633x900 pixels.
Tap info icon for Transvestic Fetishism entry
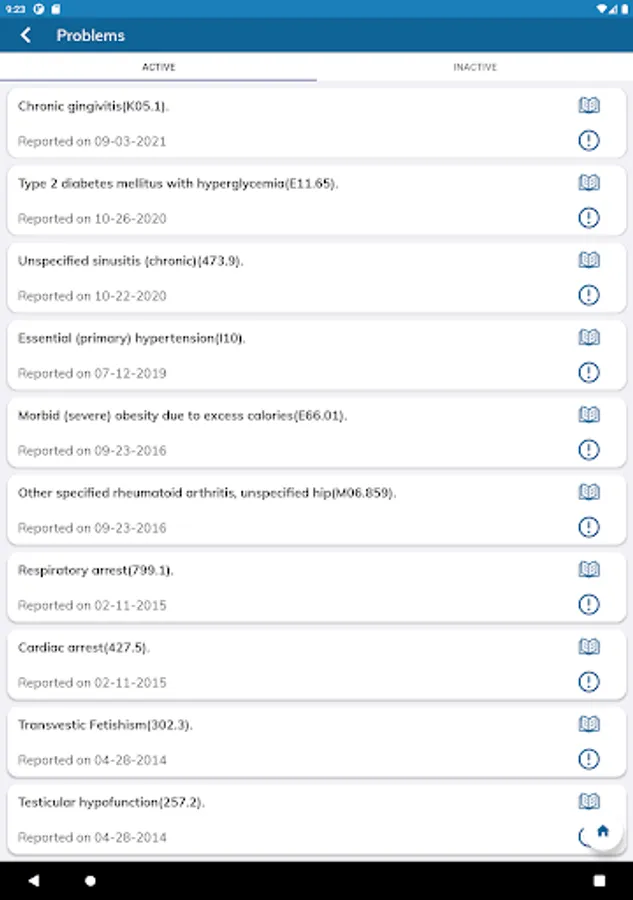click(589, 759)
